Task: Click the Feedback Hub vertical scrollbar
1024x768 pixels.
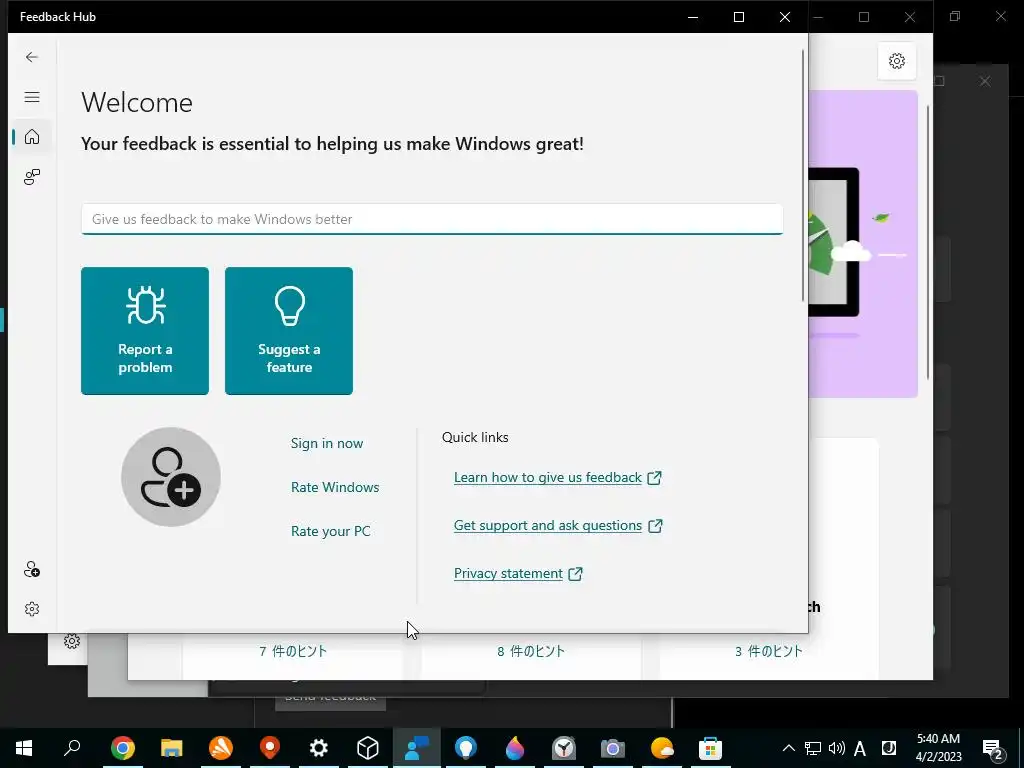Action: pos(803,176)
